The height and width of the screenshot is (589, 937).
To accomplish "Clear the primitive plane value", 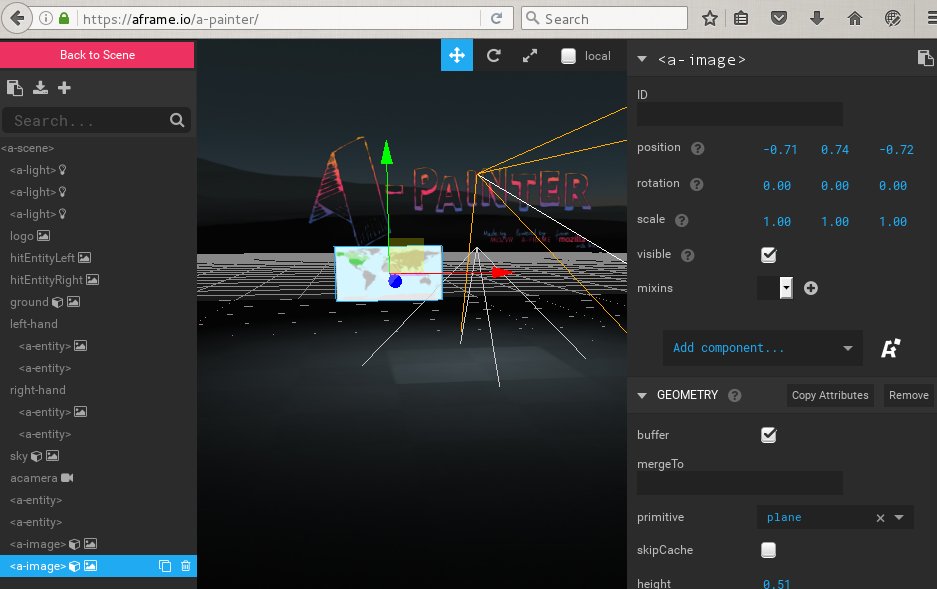I will (880, 518).
